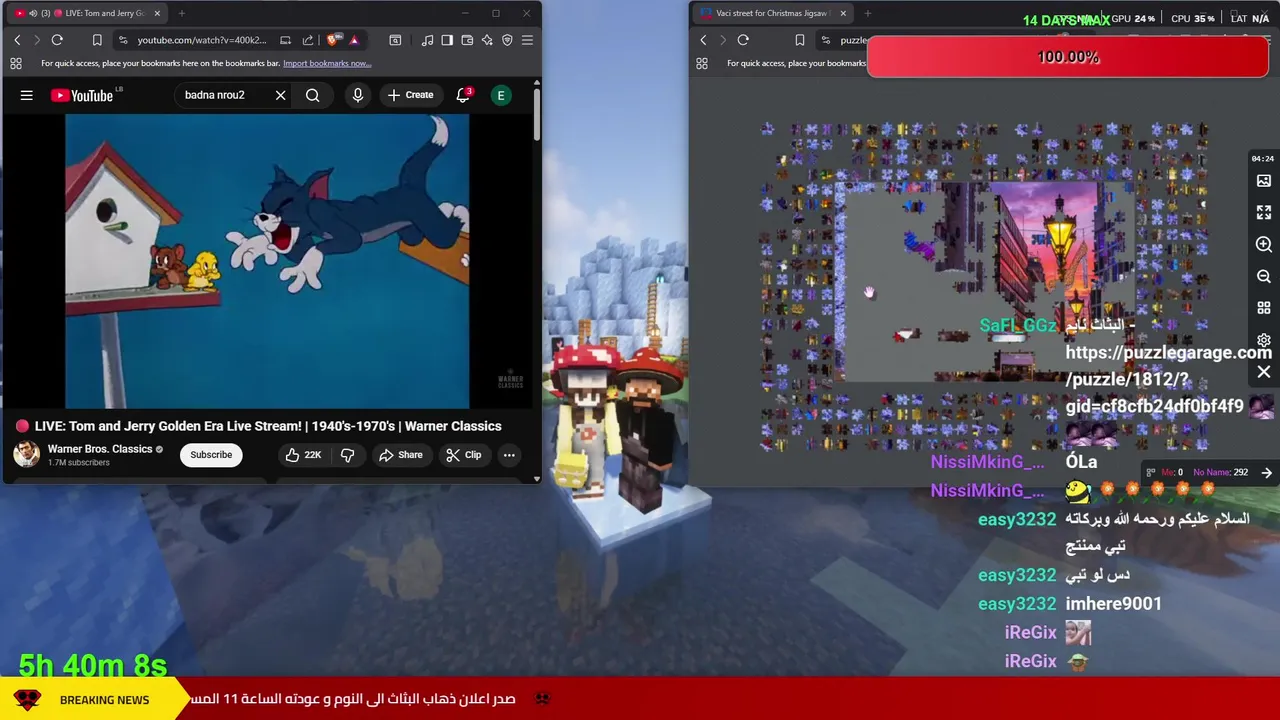The width and height of the screenshot is (1280, 720).
Task: Toggle puzzle fullscreen mode
Action: pos(1264,213)
